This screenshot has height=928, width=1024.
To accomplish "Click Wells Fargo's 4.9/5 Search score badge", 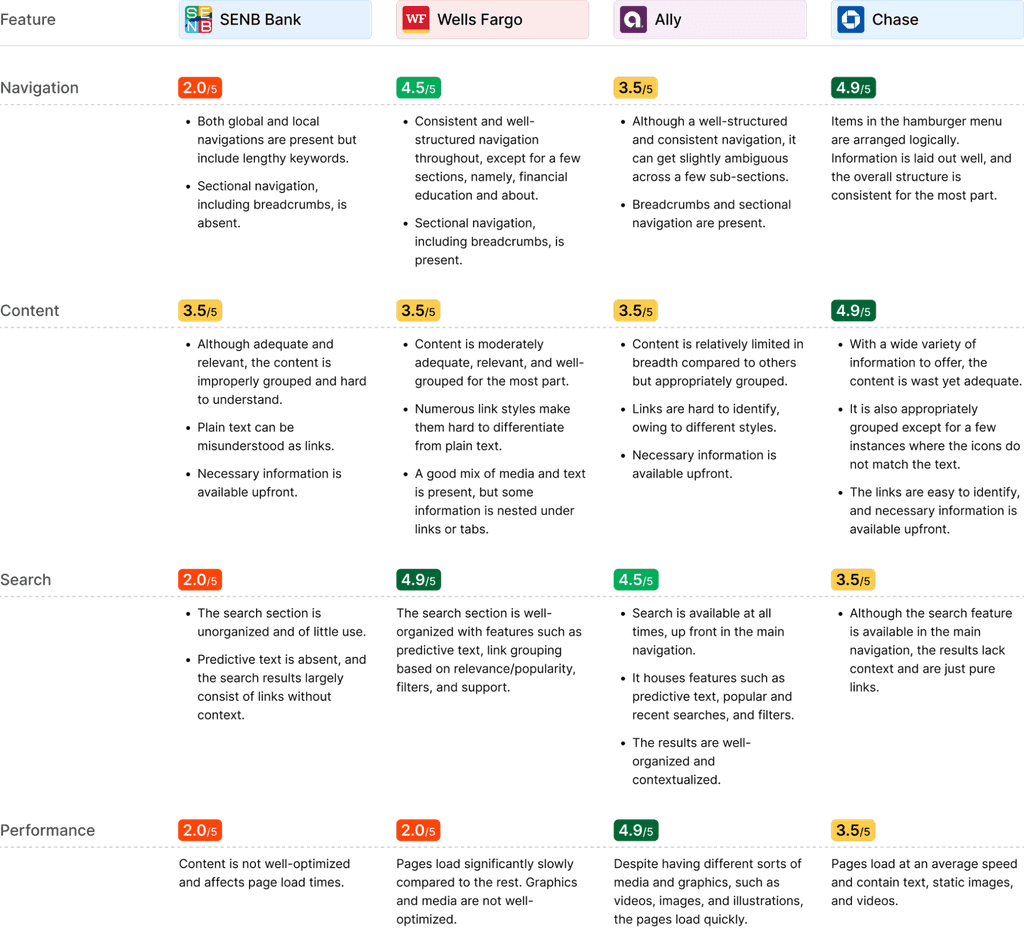I will tap(418, 579).
